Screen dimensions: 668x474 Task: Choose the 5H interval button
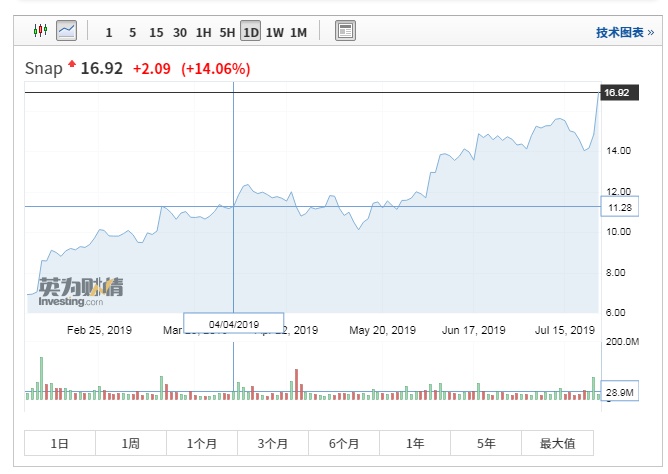click(227, 32)
